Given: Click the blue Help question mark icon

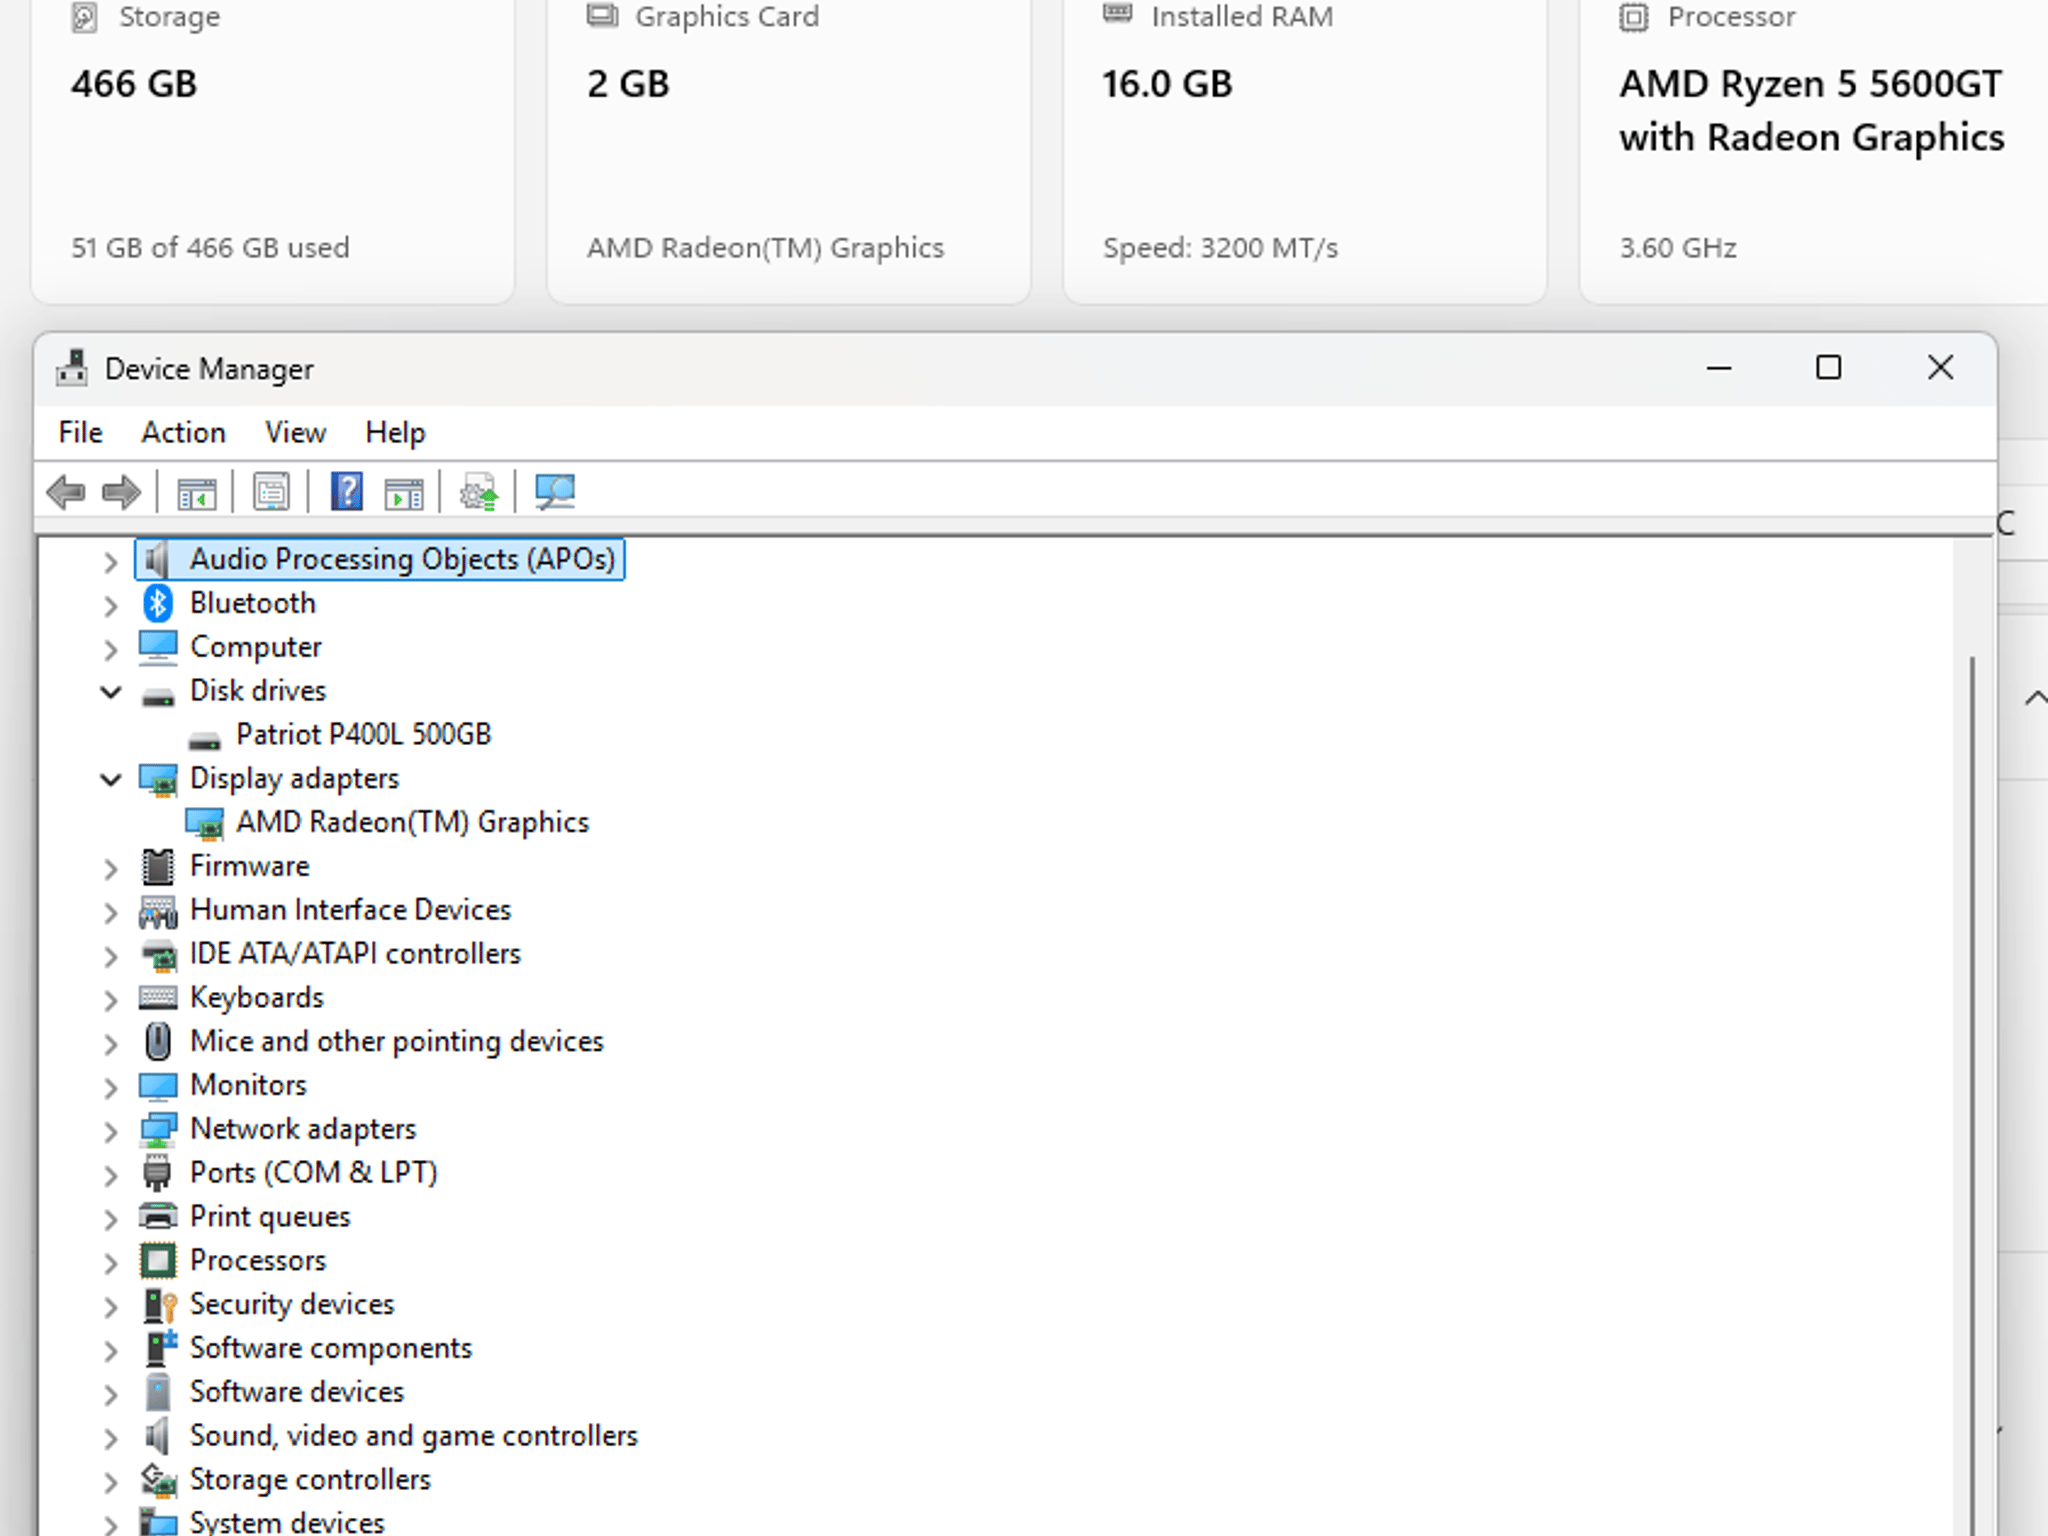Looking at the screenshot, I should [346, 492].
